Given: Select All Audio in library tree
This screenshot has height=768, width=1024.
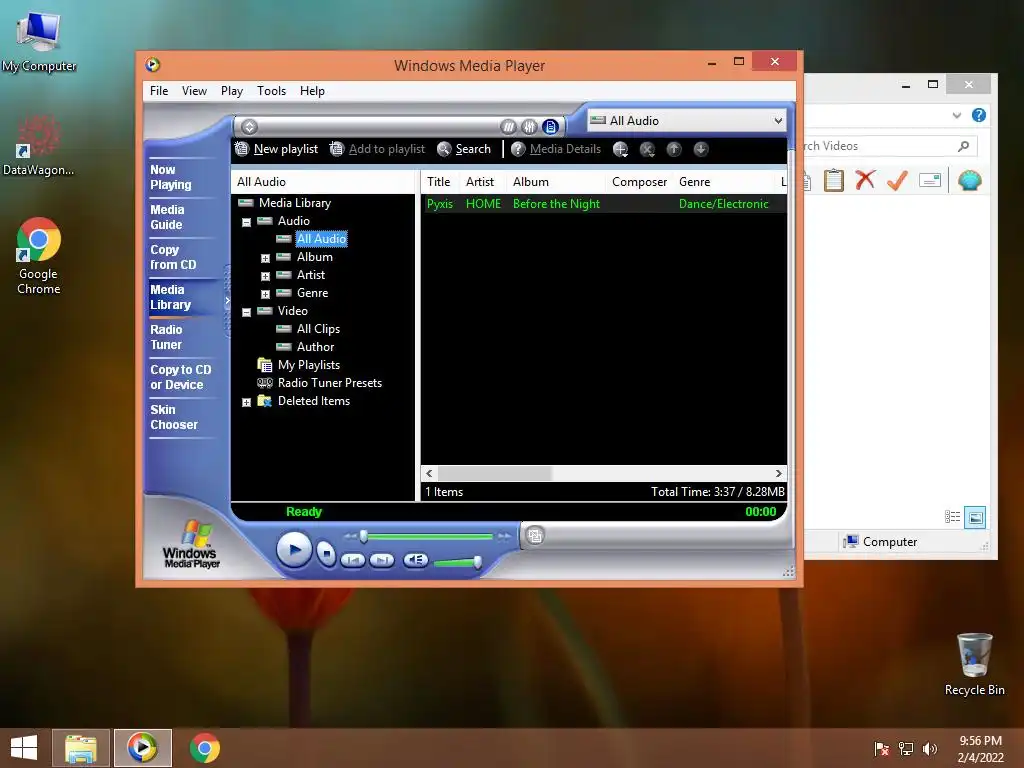Looking at the screenshot, I should (x=321, y=239).
